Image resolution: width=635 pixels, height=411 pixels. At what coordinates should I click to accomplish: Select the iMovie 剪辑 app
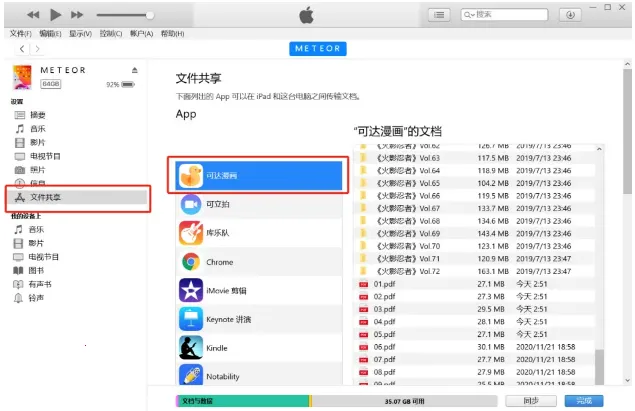coord(227,291)
